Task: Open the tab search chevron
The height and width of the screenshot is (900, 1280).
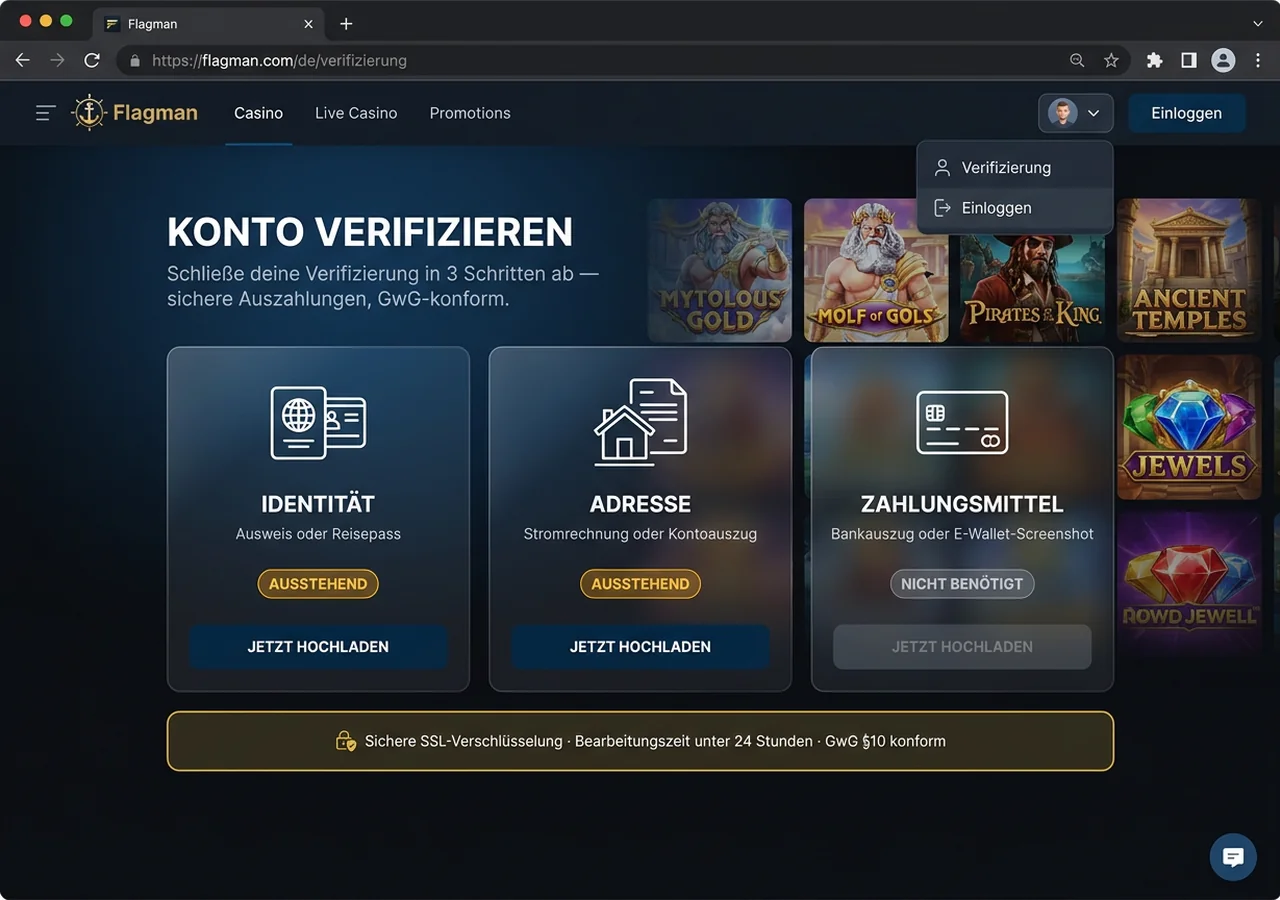Action: pyautogui.click(x=1258, y=24)
